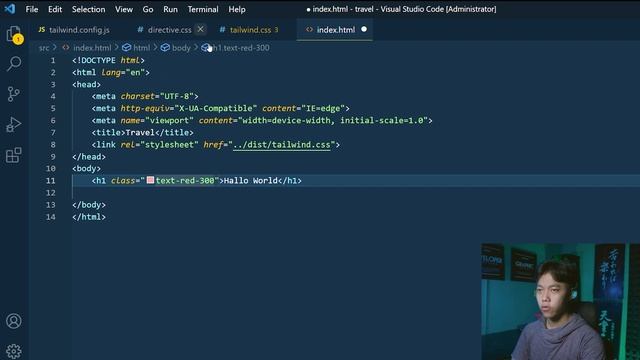
Task: Click the Hallo World text
Action: pos(251,180)
